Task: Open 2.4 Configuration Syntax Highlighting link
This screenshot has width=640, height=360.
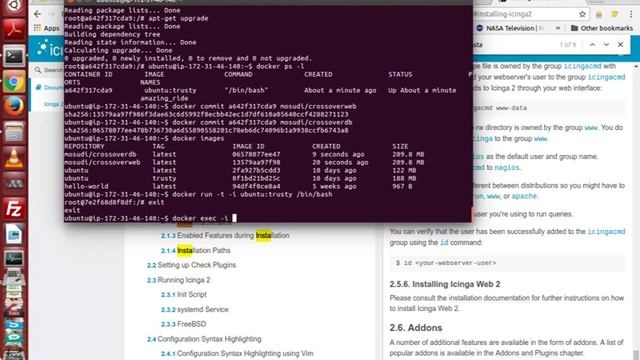Action: point(204,339)
